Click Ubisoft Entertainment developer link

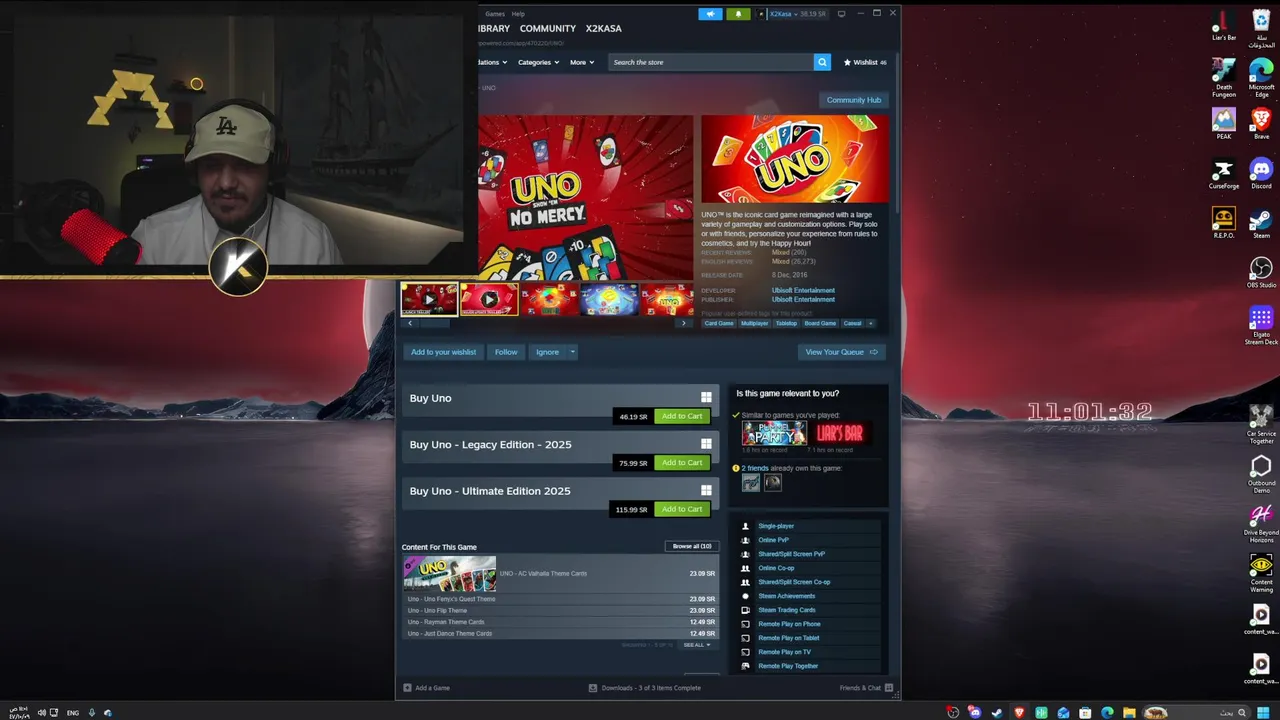click(803, 290)
